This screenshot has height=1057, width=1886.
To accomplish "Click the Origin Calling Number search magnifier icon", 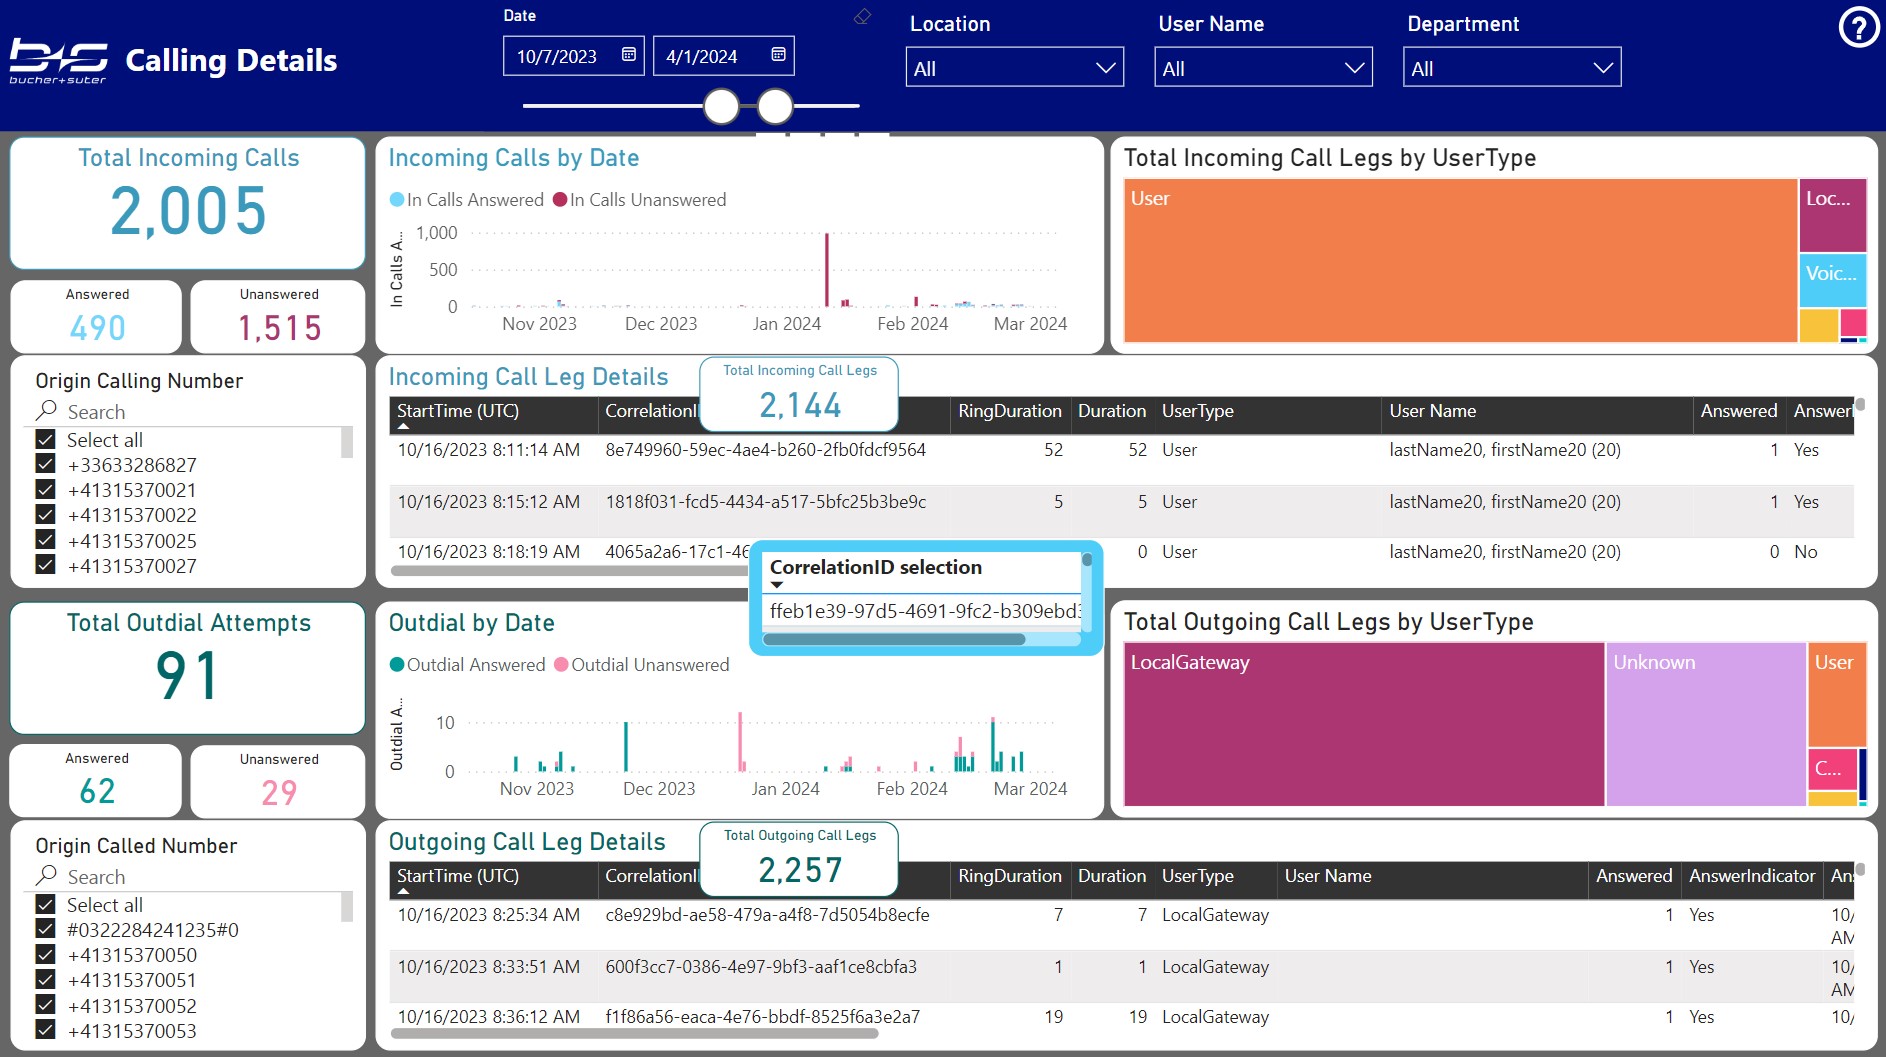I will 46,410.
